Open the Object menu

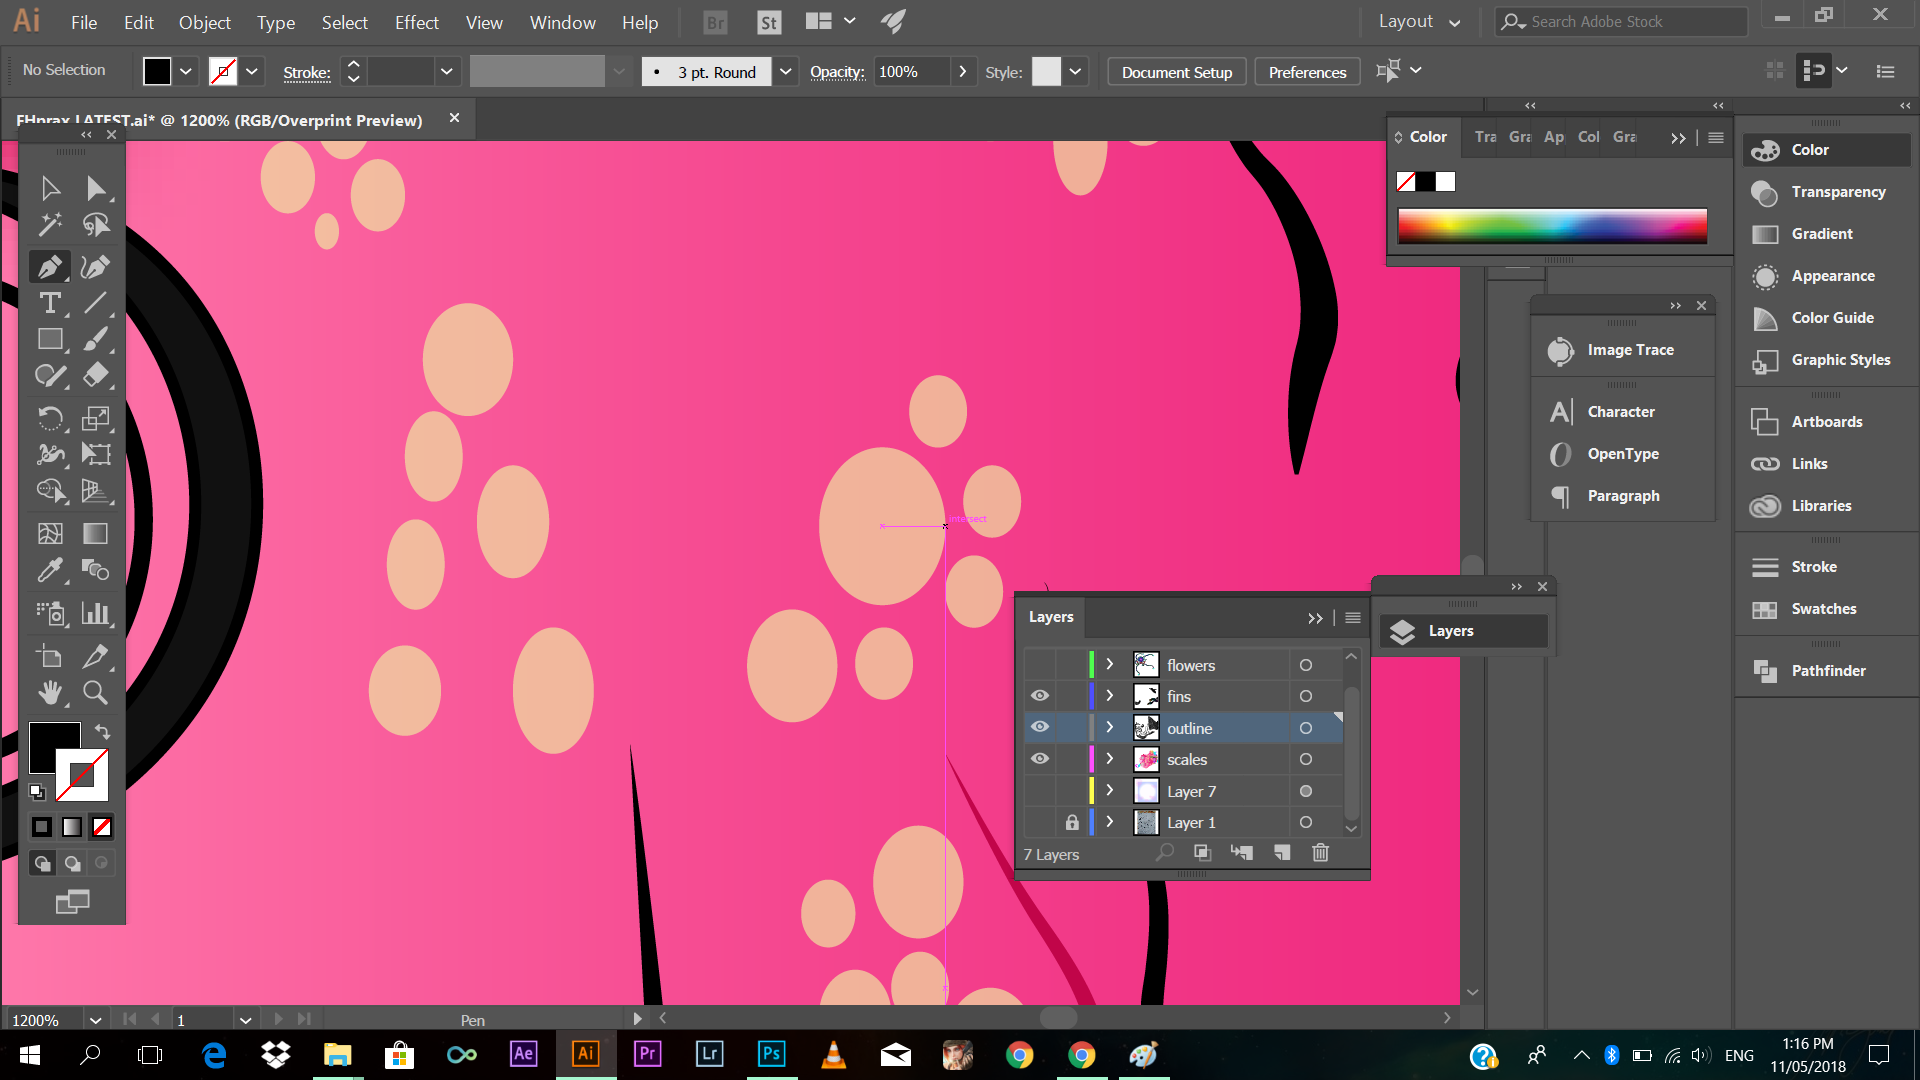click(204, 22)
